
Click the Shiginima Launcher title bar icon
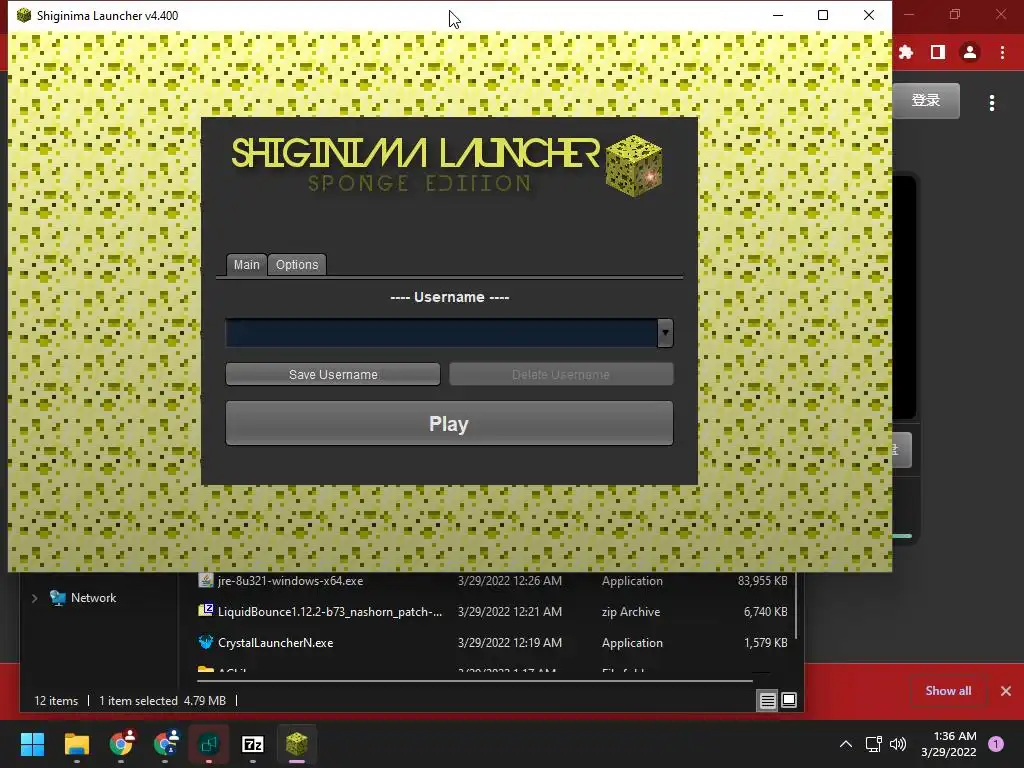tap(24, 15)
